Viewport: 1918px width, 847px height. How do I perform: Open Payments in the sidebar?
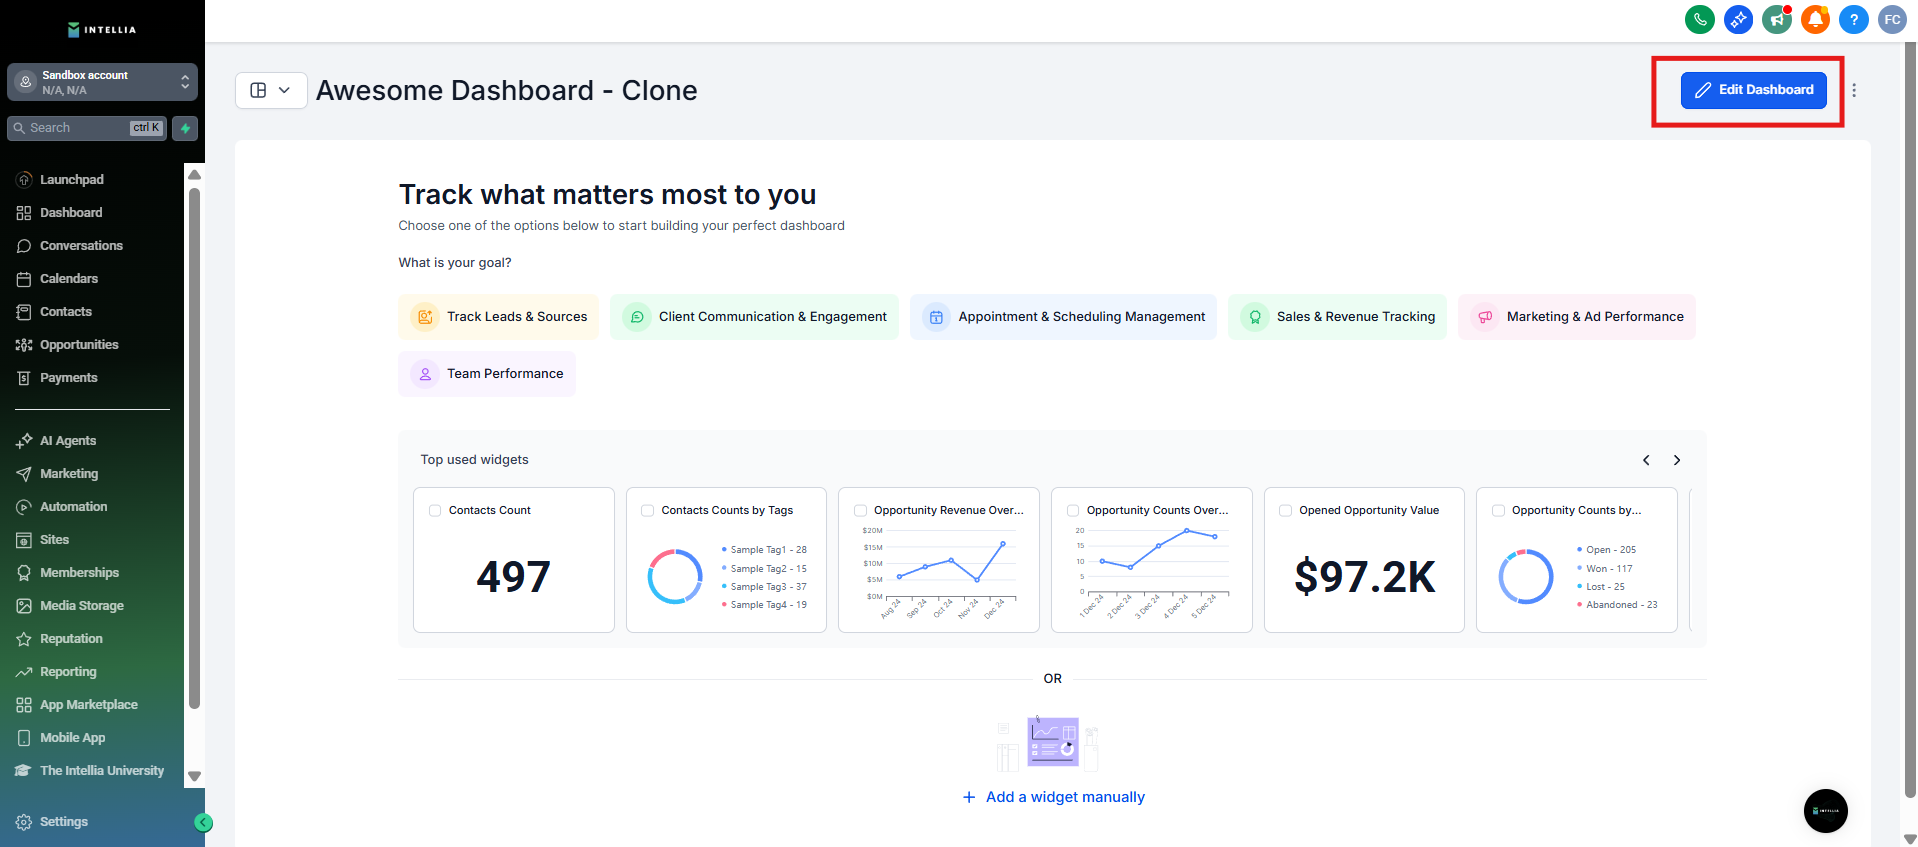point(69,378)
